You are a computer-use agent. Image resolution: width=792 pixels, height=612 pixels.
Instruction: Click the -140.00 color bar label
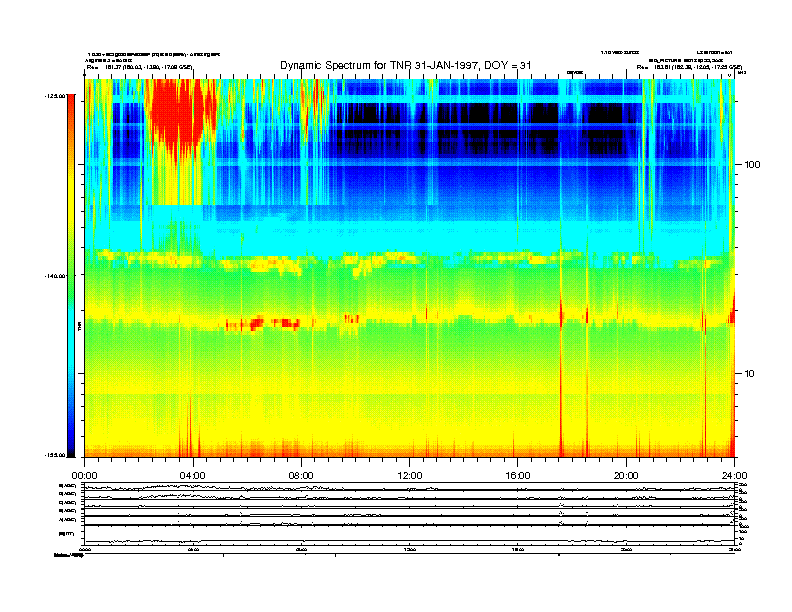coord(55,276)
